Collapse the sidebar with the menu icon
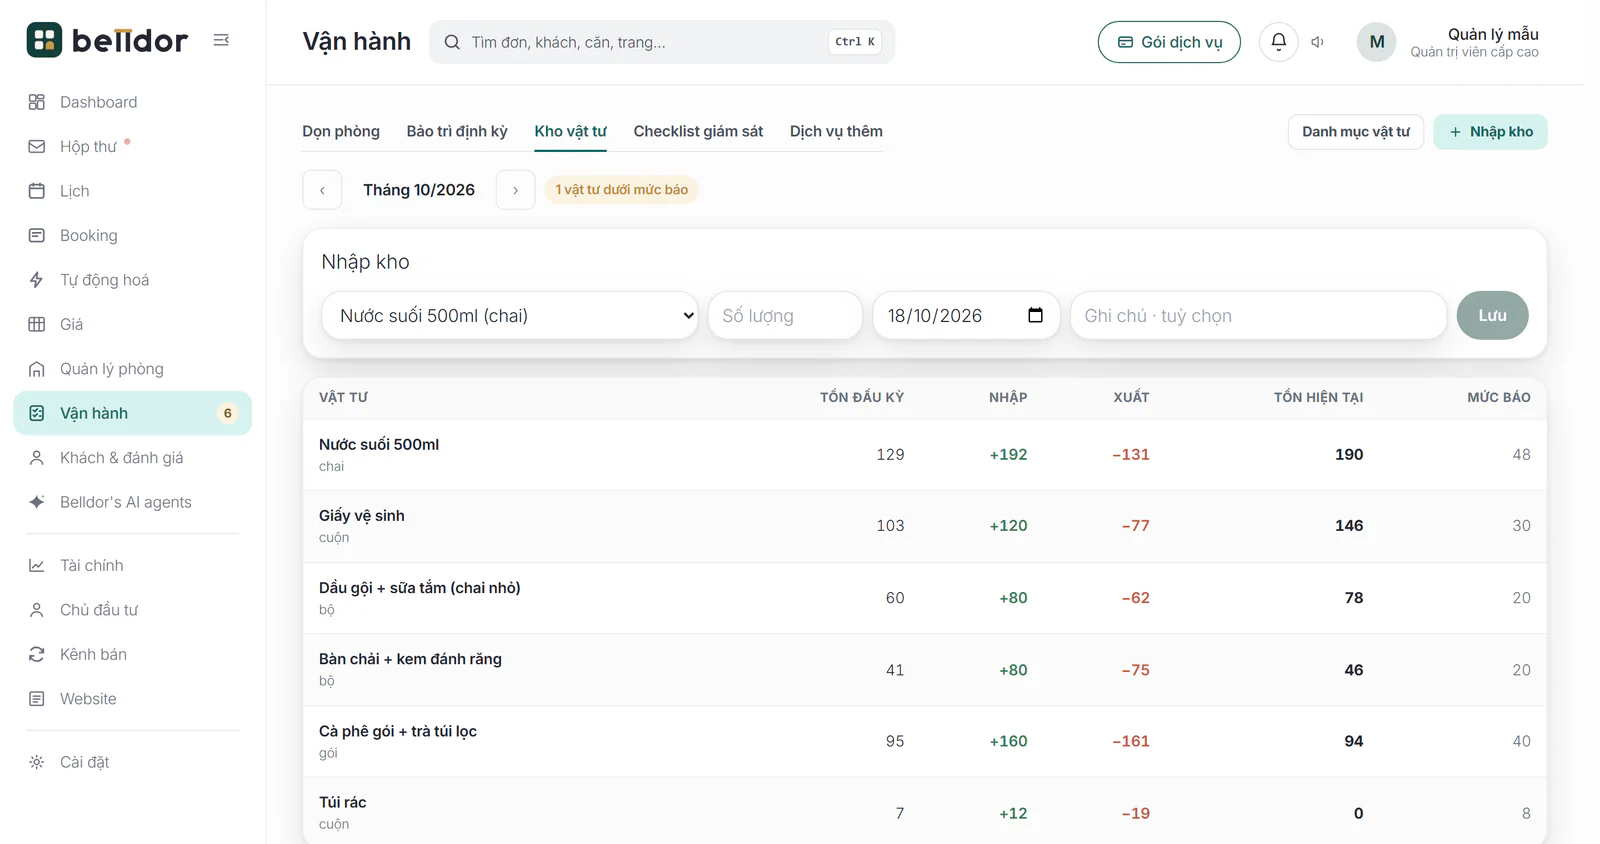 (221, 40)
